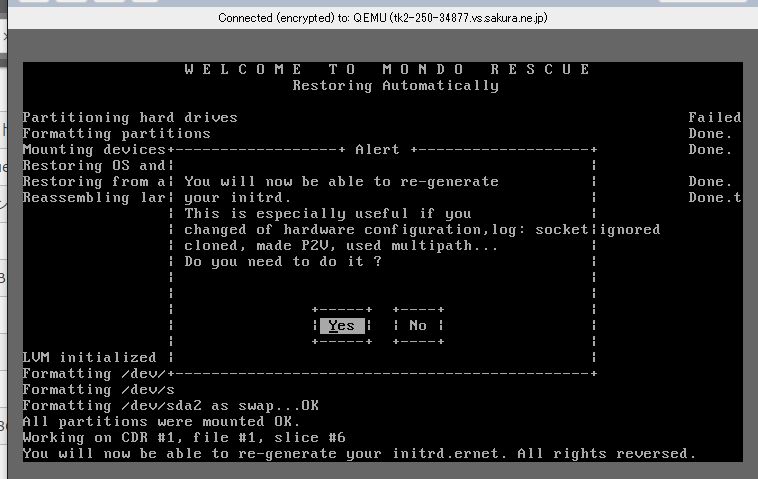The height and width of the screenshot is (479, 758).
Task: Click 'cloned, made P2V, used multipath...' line
Action: pos(341,245)
